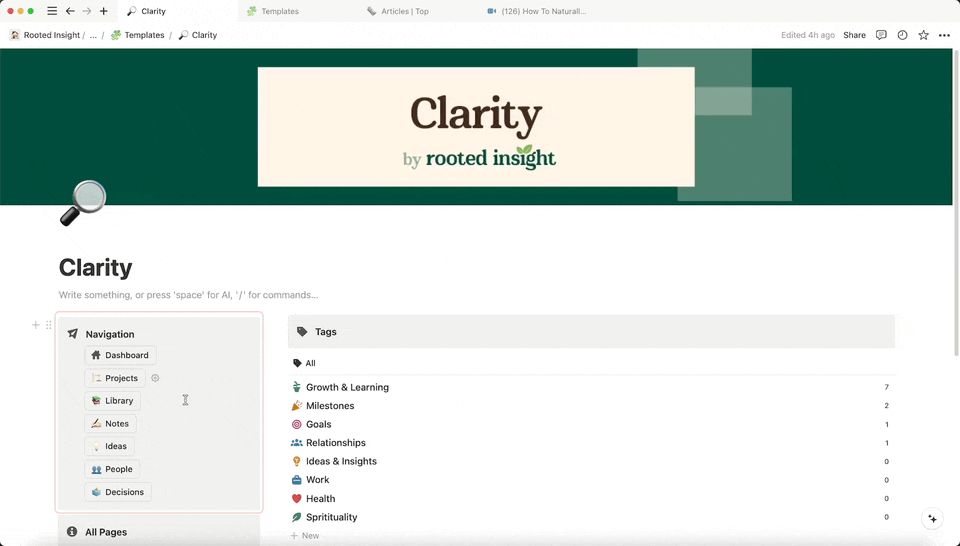Click the settings gear beside Projects

(155, 378)
